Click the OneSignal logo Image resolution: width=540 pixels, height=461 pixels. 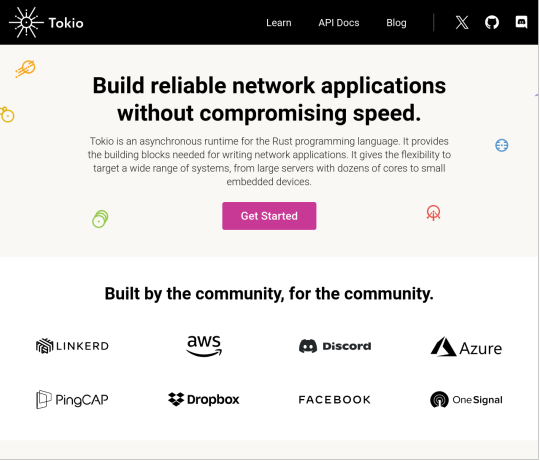466,399
